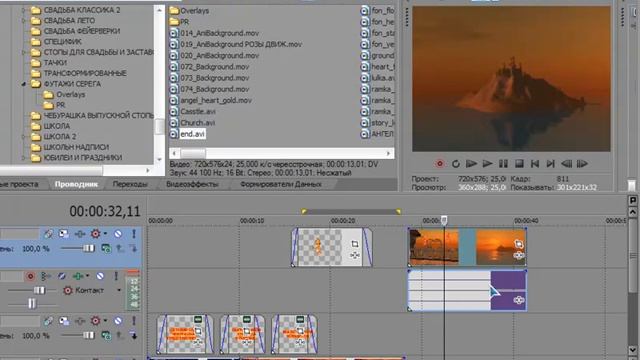
Task: Click compositing mode icon on bottom video track
Action: tap(106, 336)
